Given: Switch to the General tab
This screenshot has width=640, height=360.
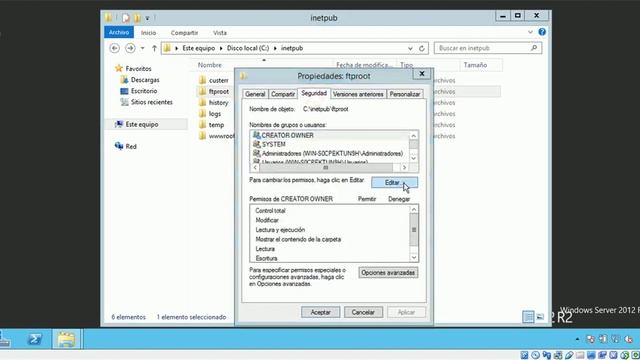Looking at the screenshot, I should pos(255,94).
